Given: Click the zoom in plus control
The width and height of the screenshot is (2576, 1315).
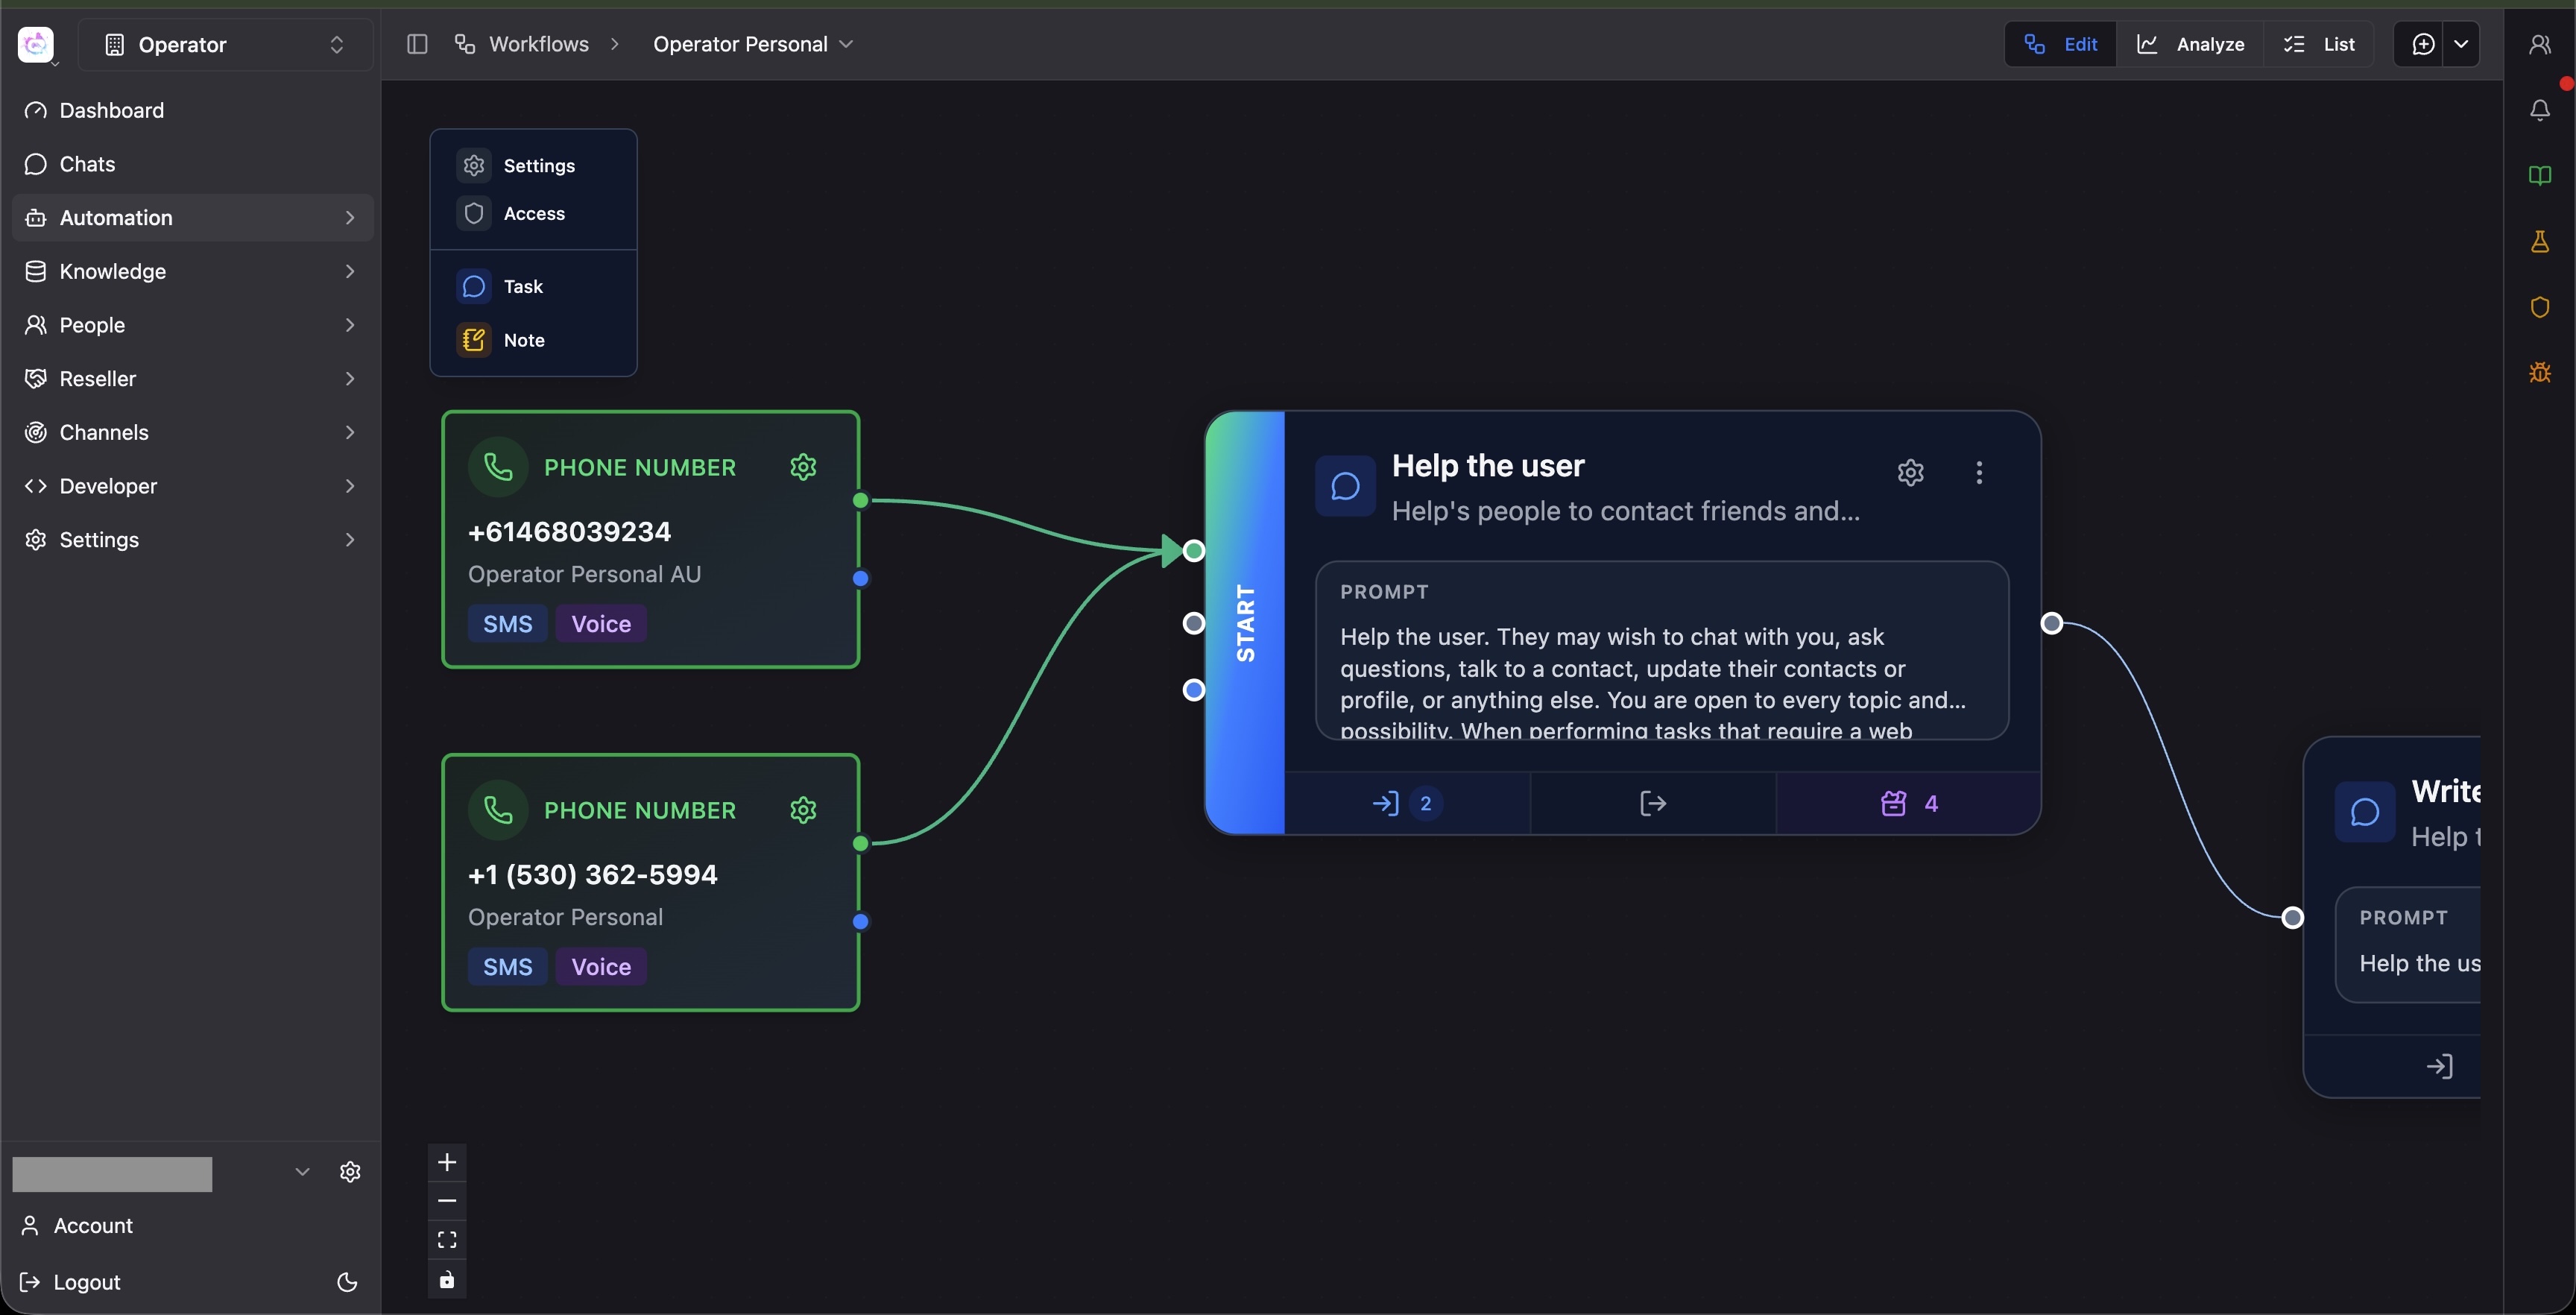Looking at the screenshot, I should pos(447,1162).
